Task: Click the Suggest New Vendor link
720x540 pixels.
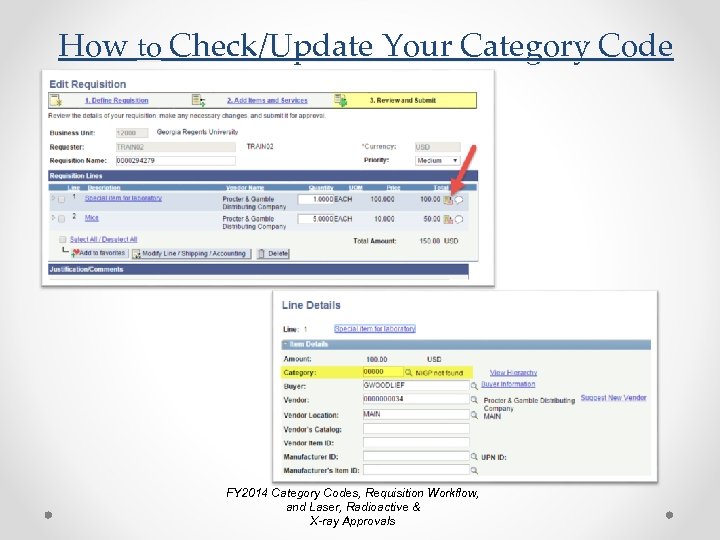Action: click(x=613, y=398)
